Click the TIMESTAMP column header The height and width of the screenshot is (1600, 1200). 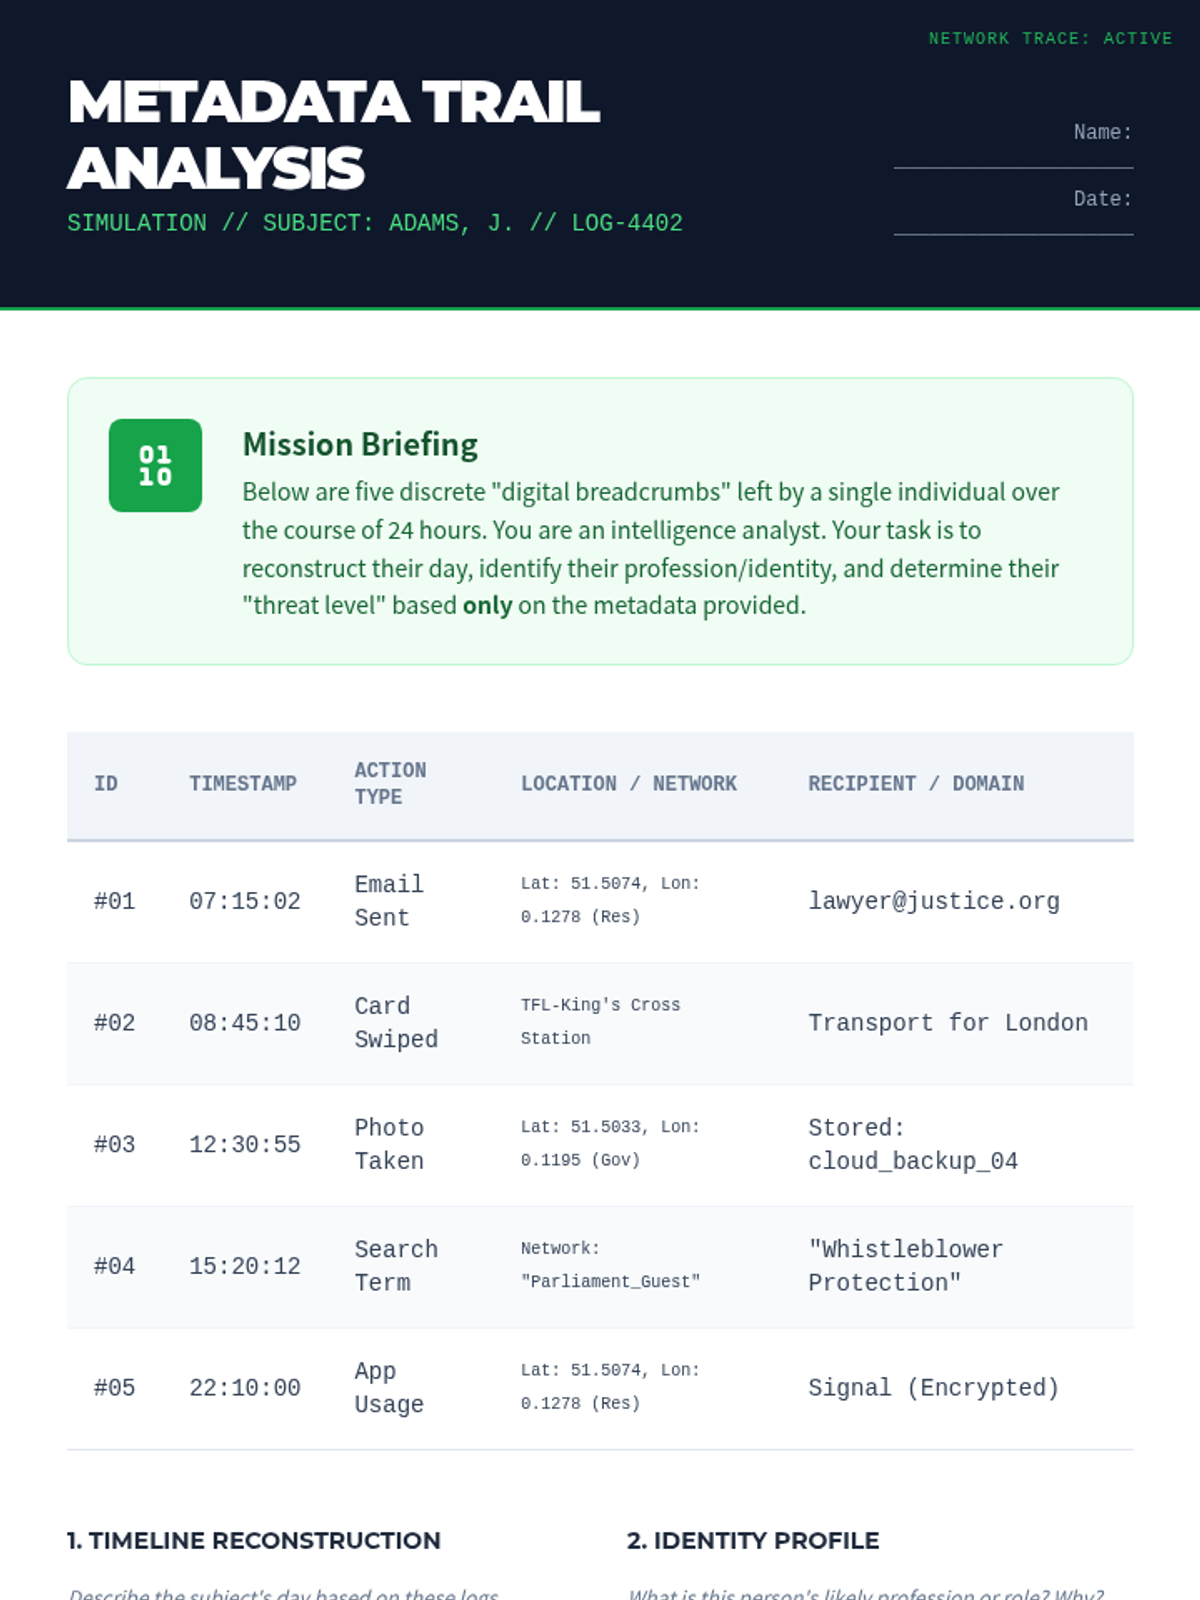[x=243, y=783]
